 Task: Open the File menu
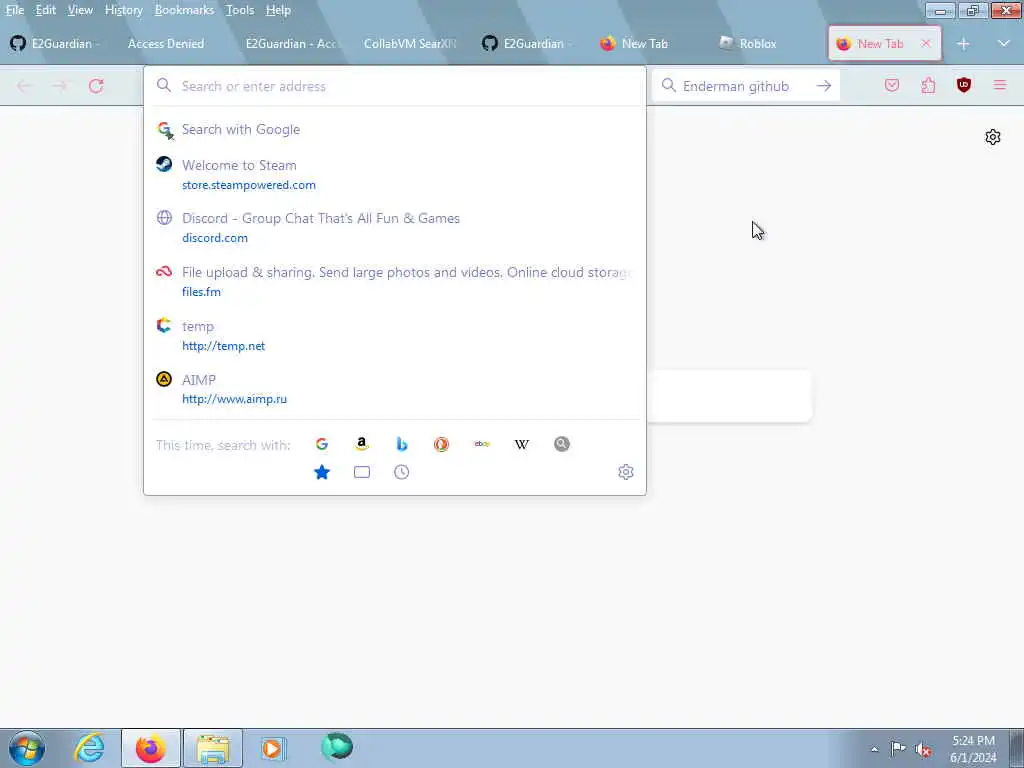coord(14,10)
